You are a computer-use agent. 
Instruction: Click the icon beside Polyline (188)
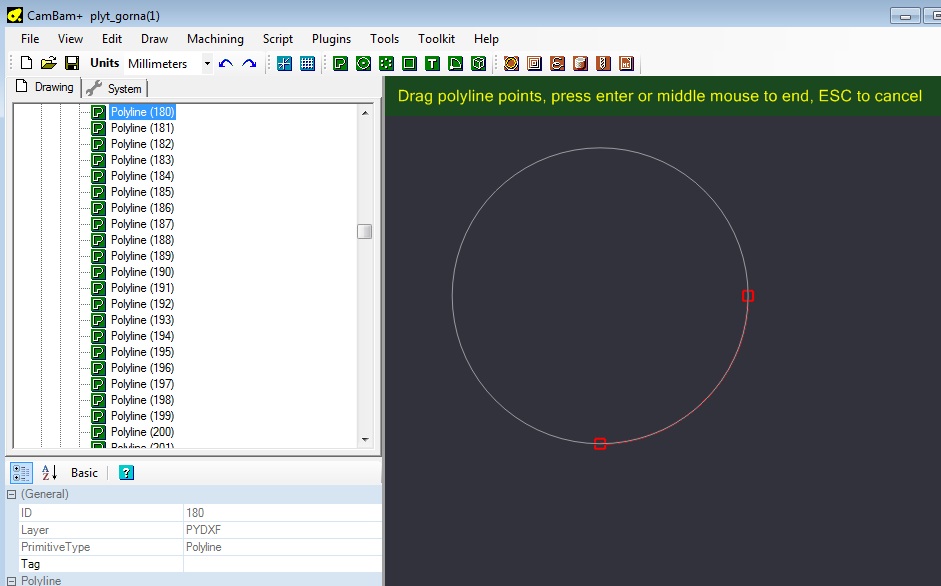98,240
